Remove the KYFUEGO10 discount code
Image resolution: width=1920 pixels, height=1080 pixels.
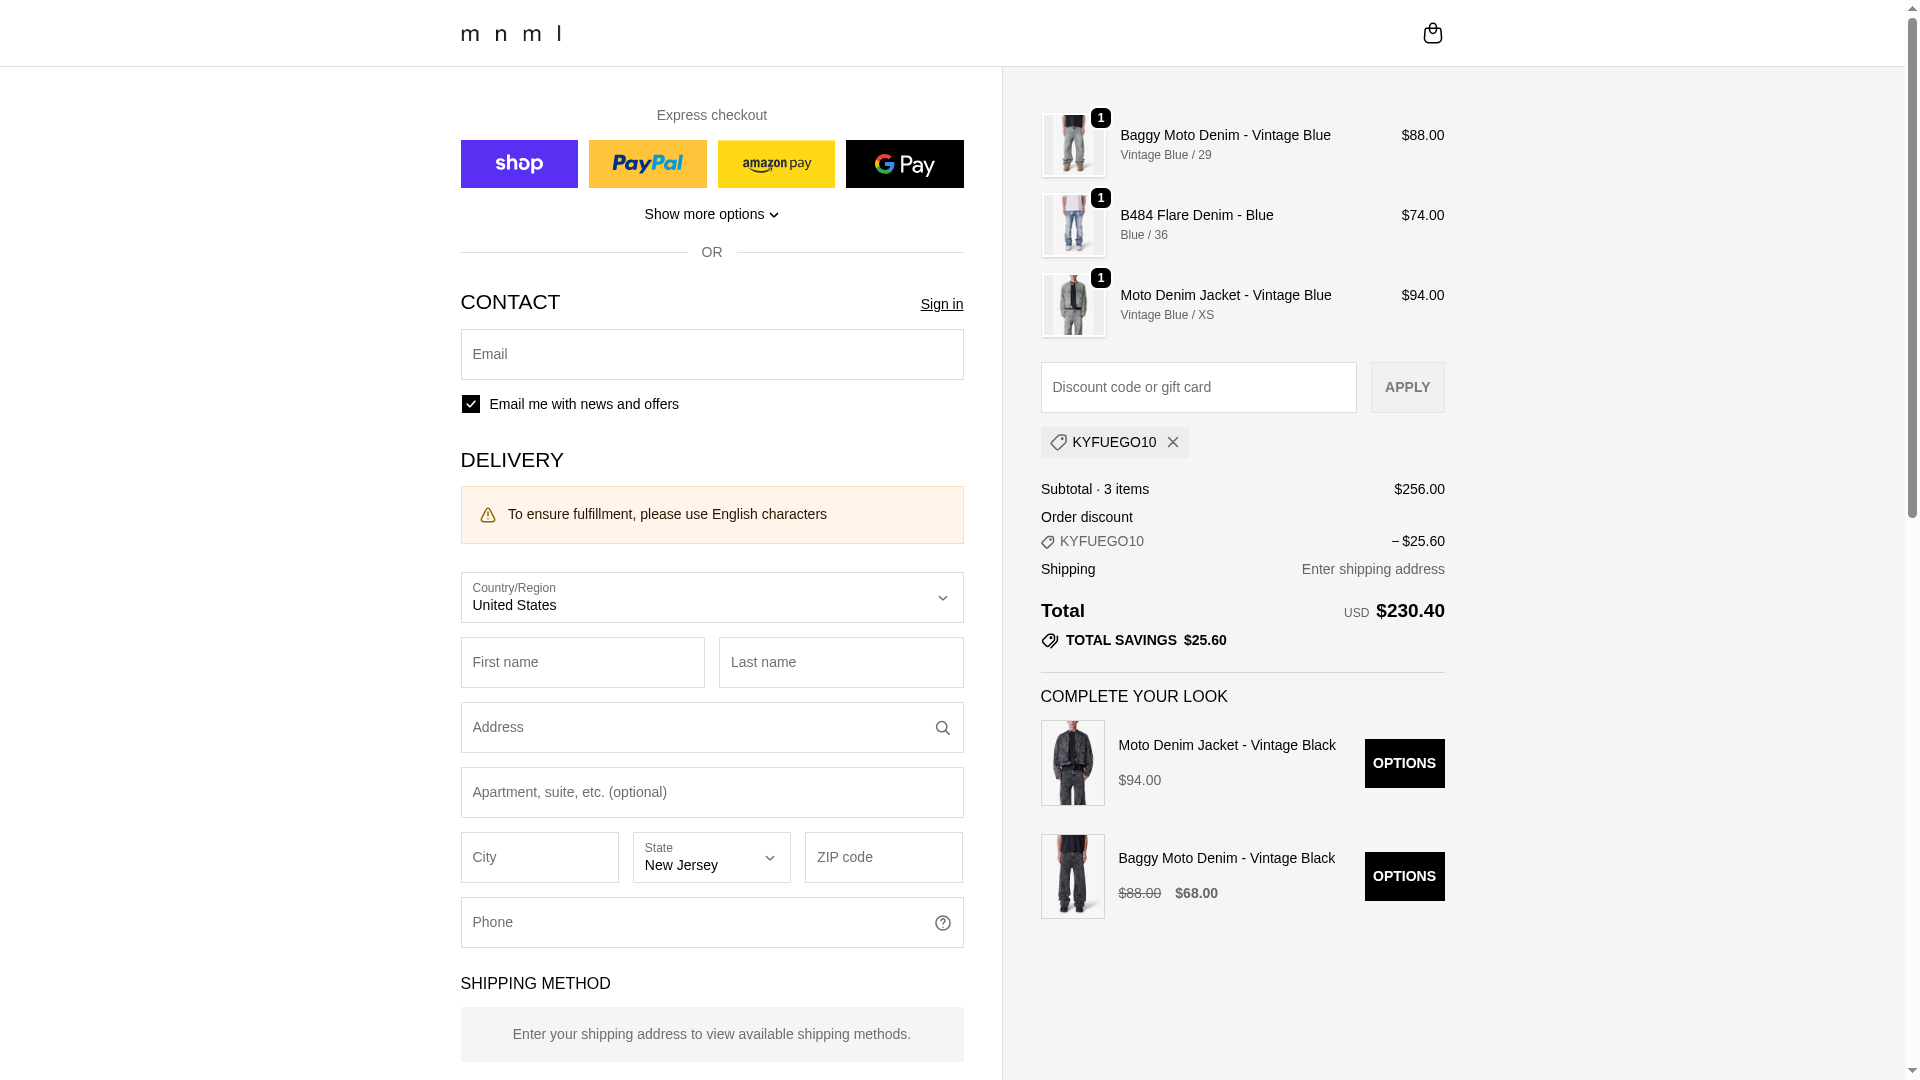(1173, 442)
